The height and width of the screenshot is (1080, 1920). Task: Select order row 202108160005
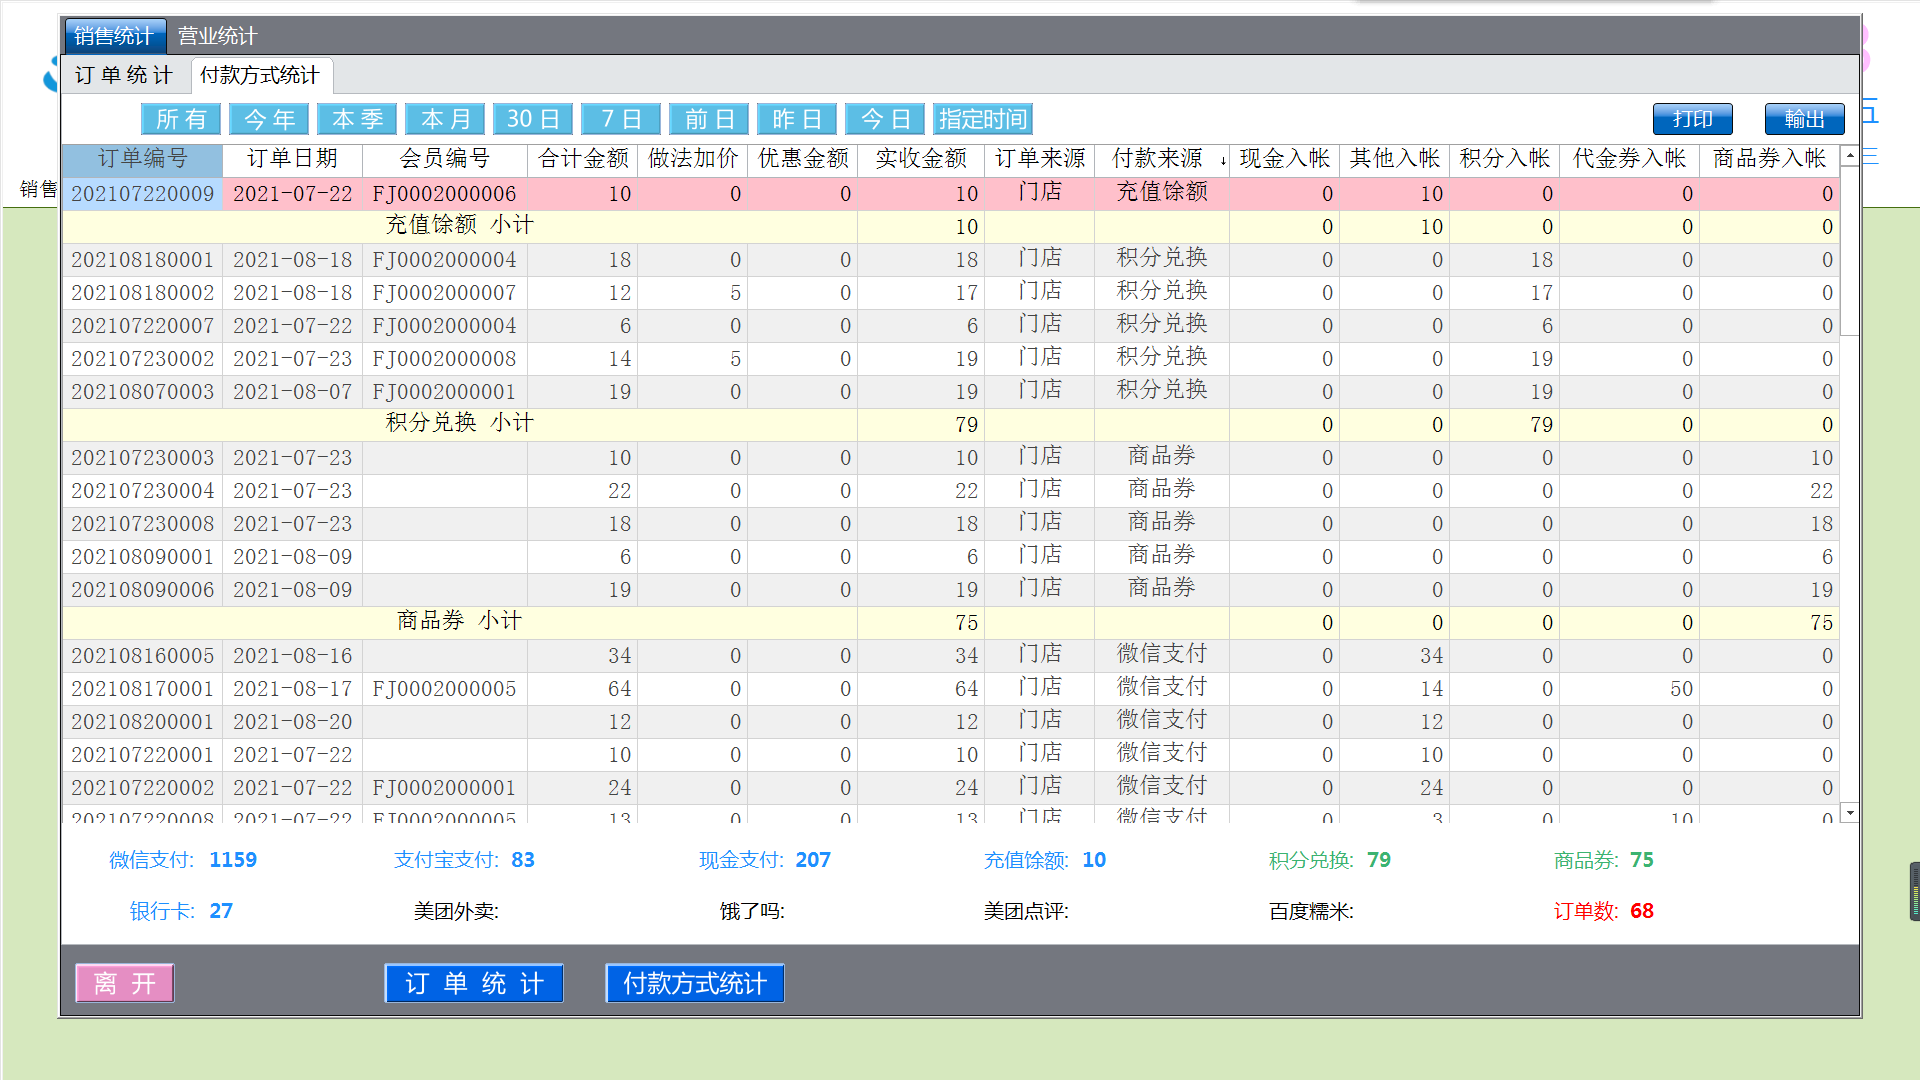[950, 656]
